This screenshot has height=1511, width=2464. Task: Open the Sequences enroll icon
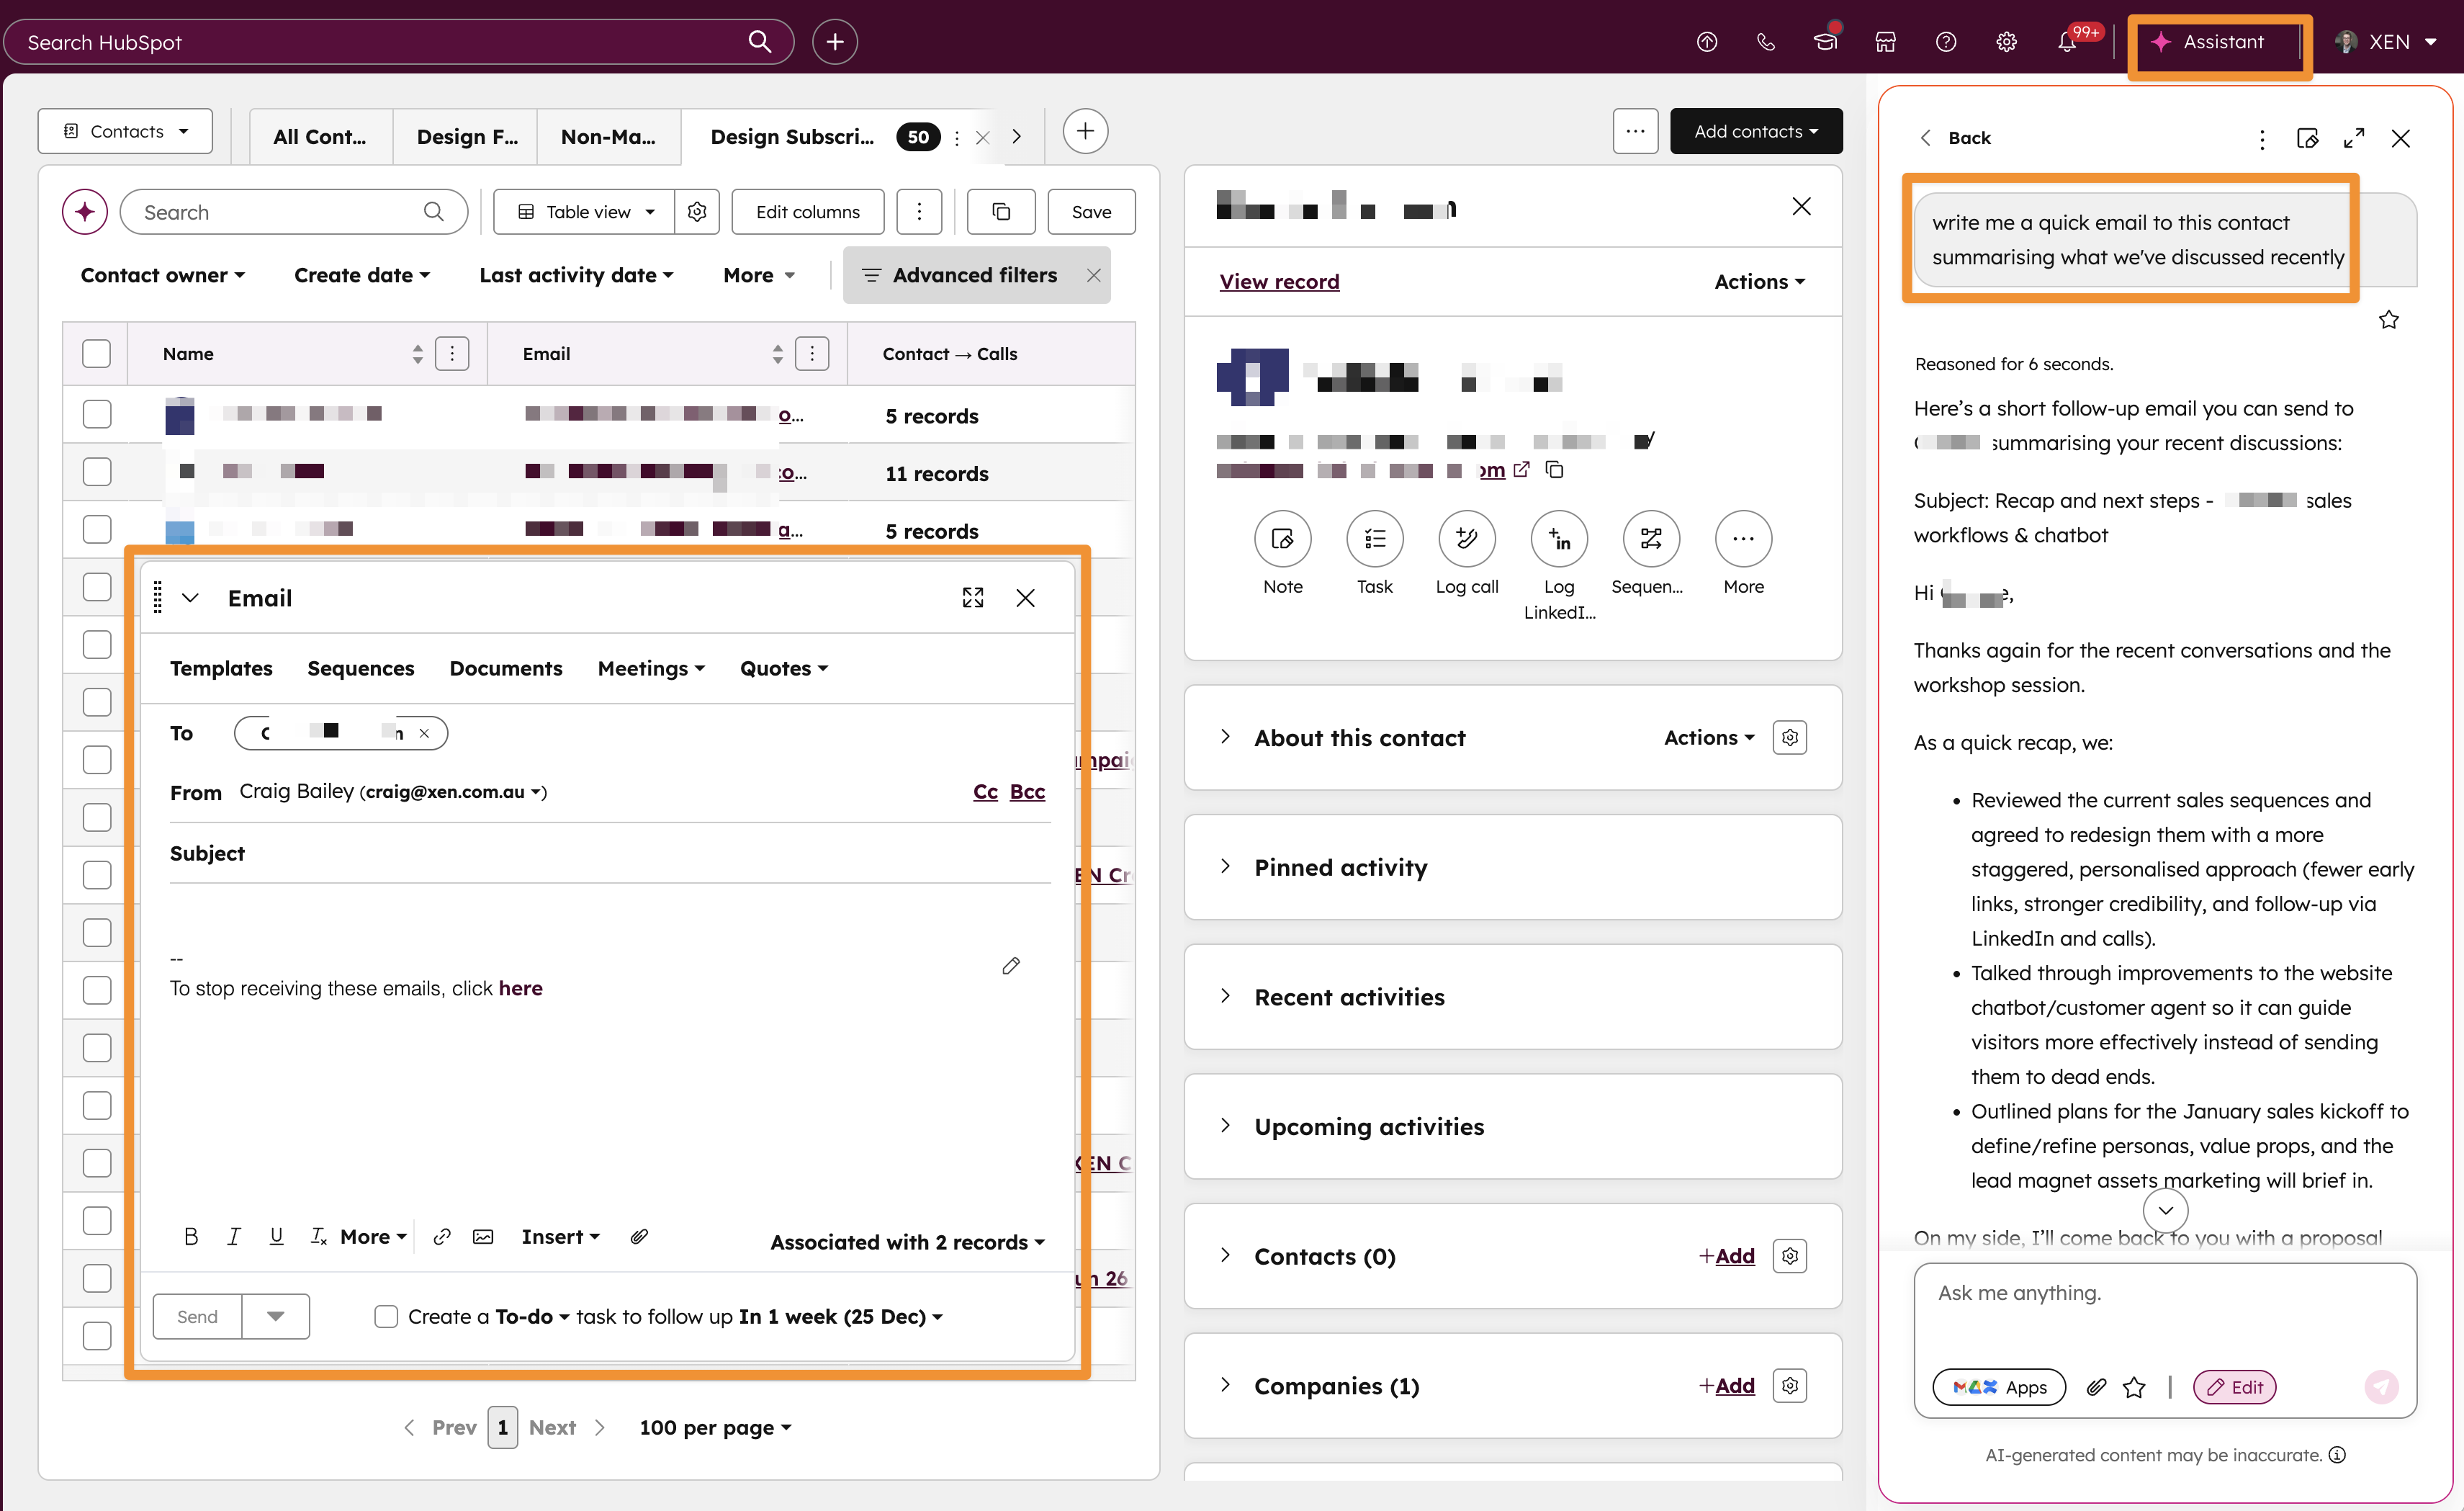(1650, 539)
